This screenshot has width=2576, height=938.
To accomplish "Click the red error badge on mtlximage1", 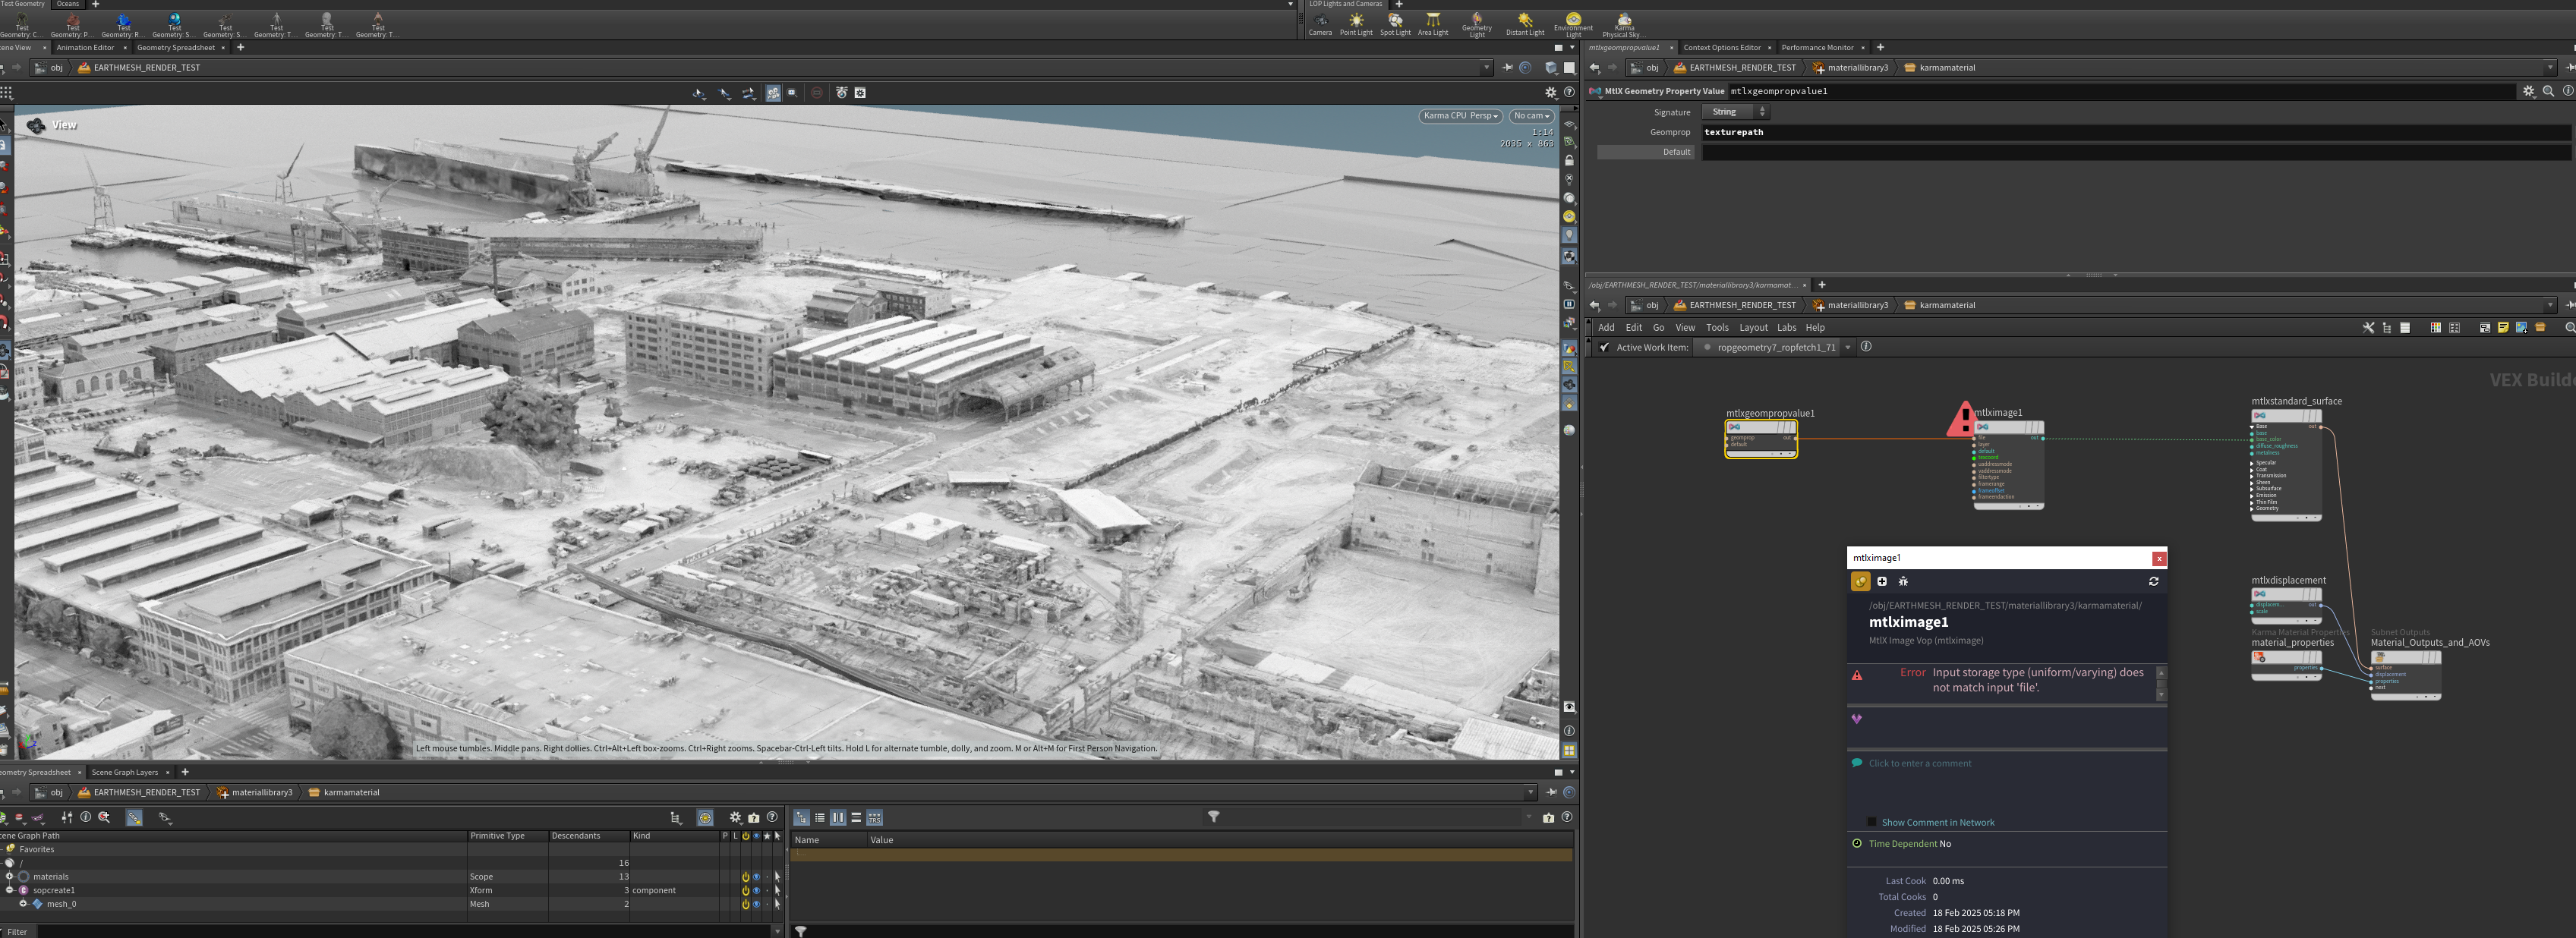I will coord(1962,420).
